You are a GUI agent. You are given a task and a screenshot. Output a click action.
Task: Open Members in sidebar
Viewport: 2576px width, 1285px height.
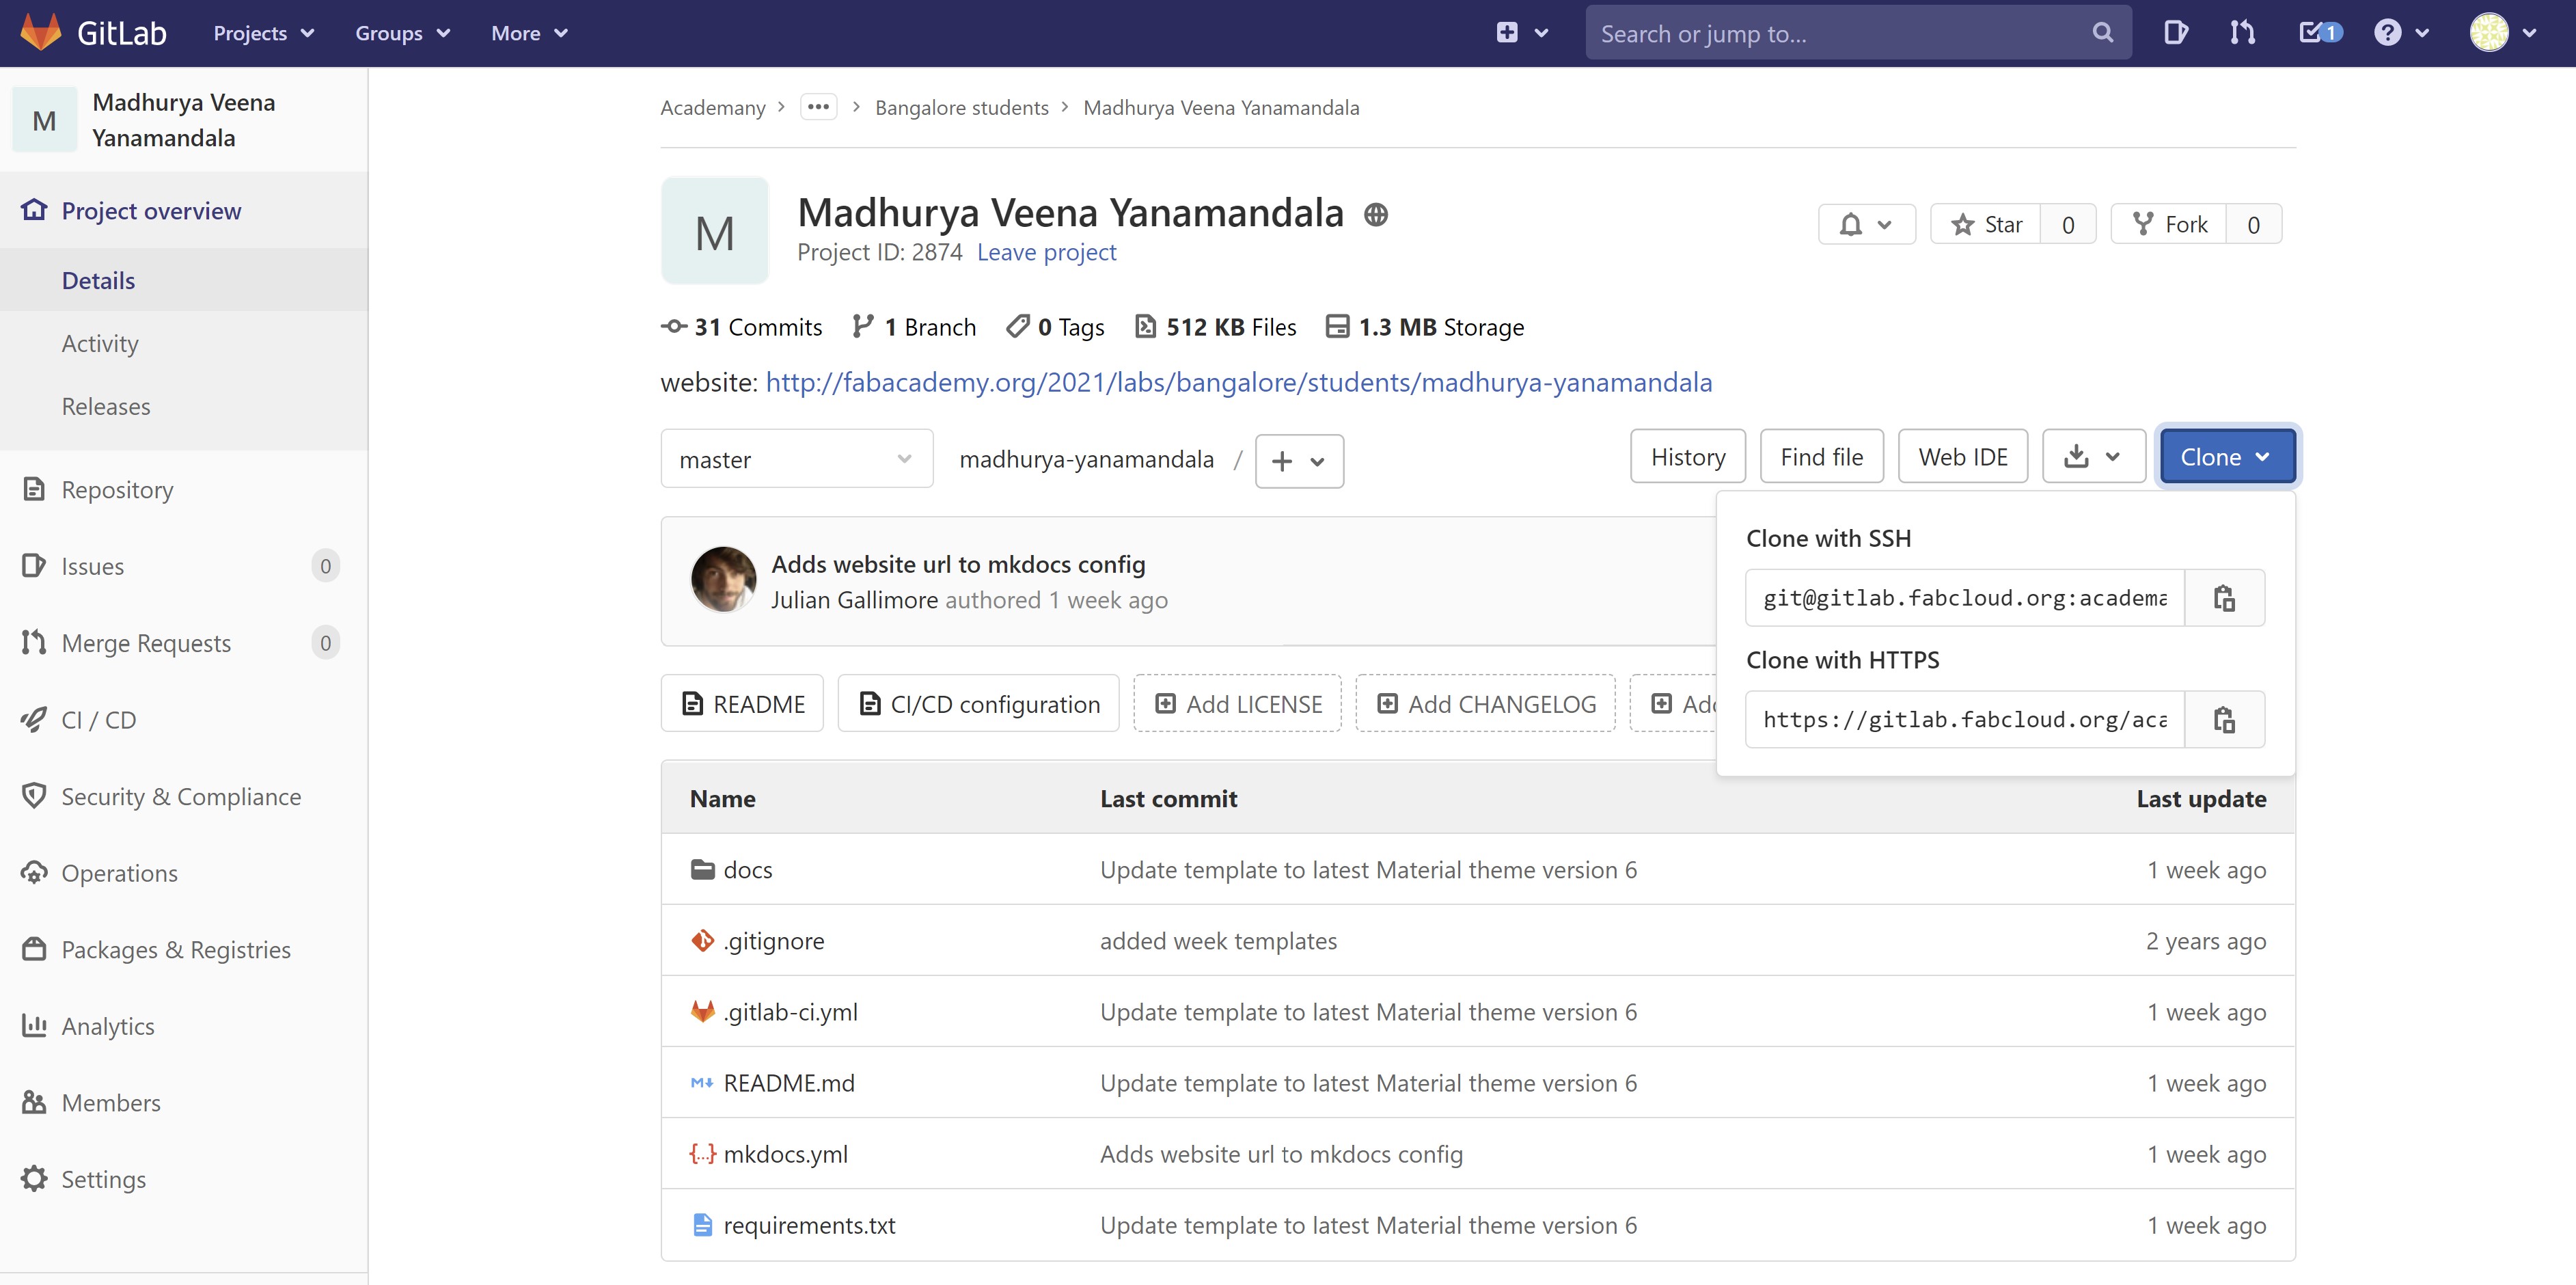[x=184, y=1102]
